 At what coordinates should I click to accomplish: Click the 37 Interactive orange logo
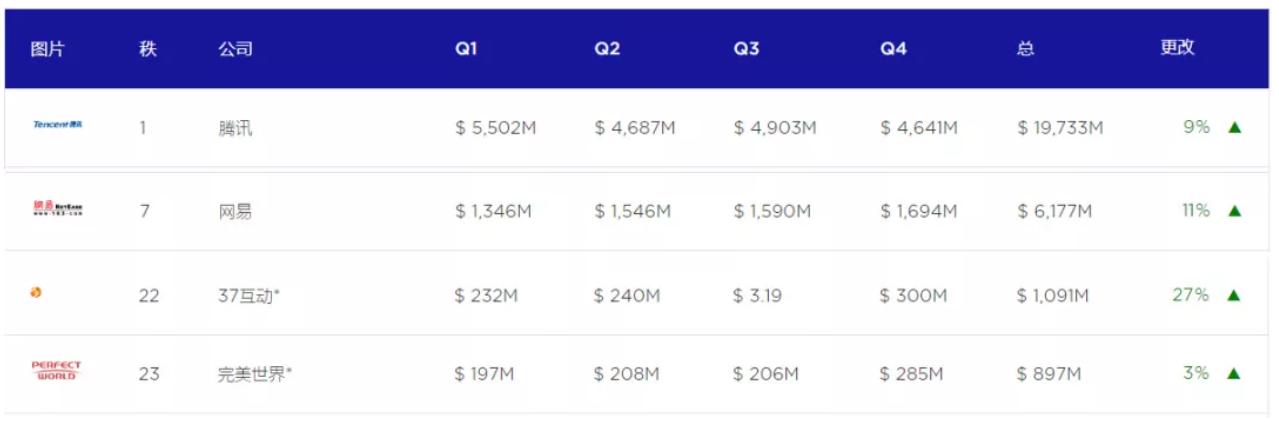tap(36, 293)
